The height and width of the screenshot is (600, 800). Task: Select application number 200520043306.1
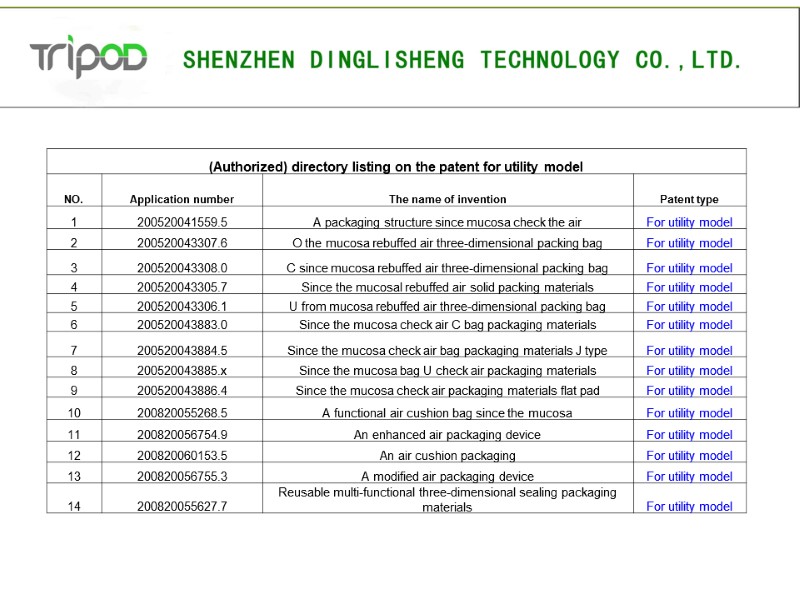[182, 306]
